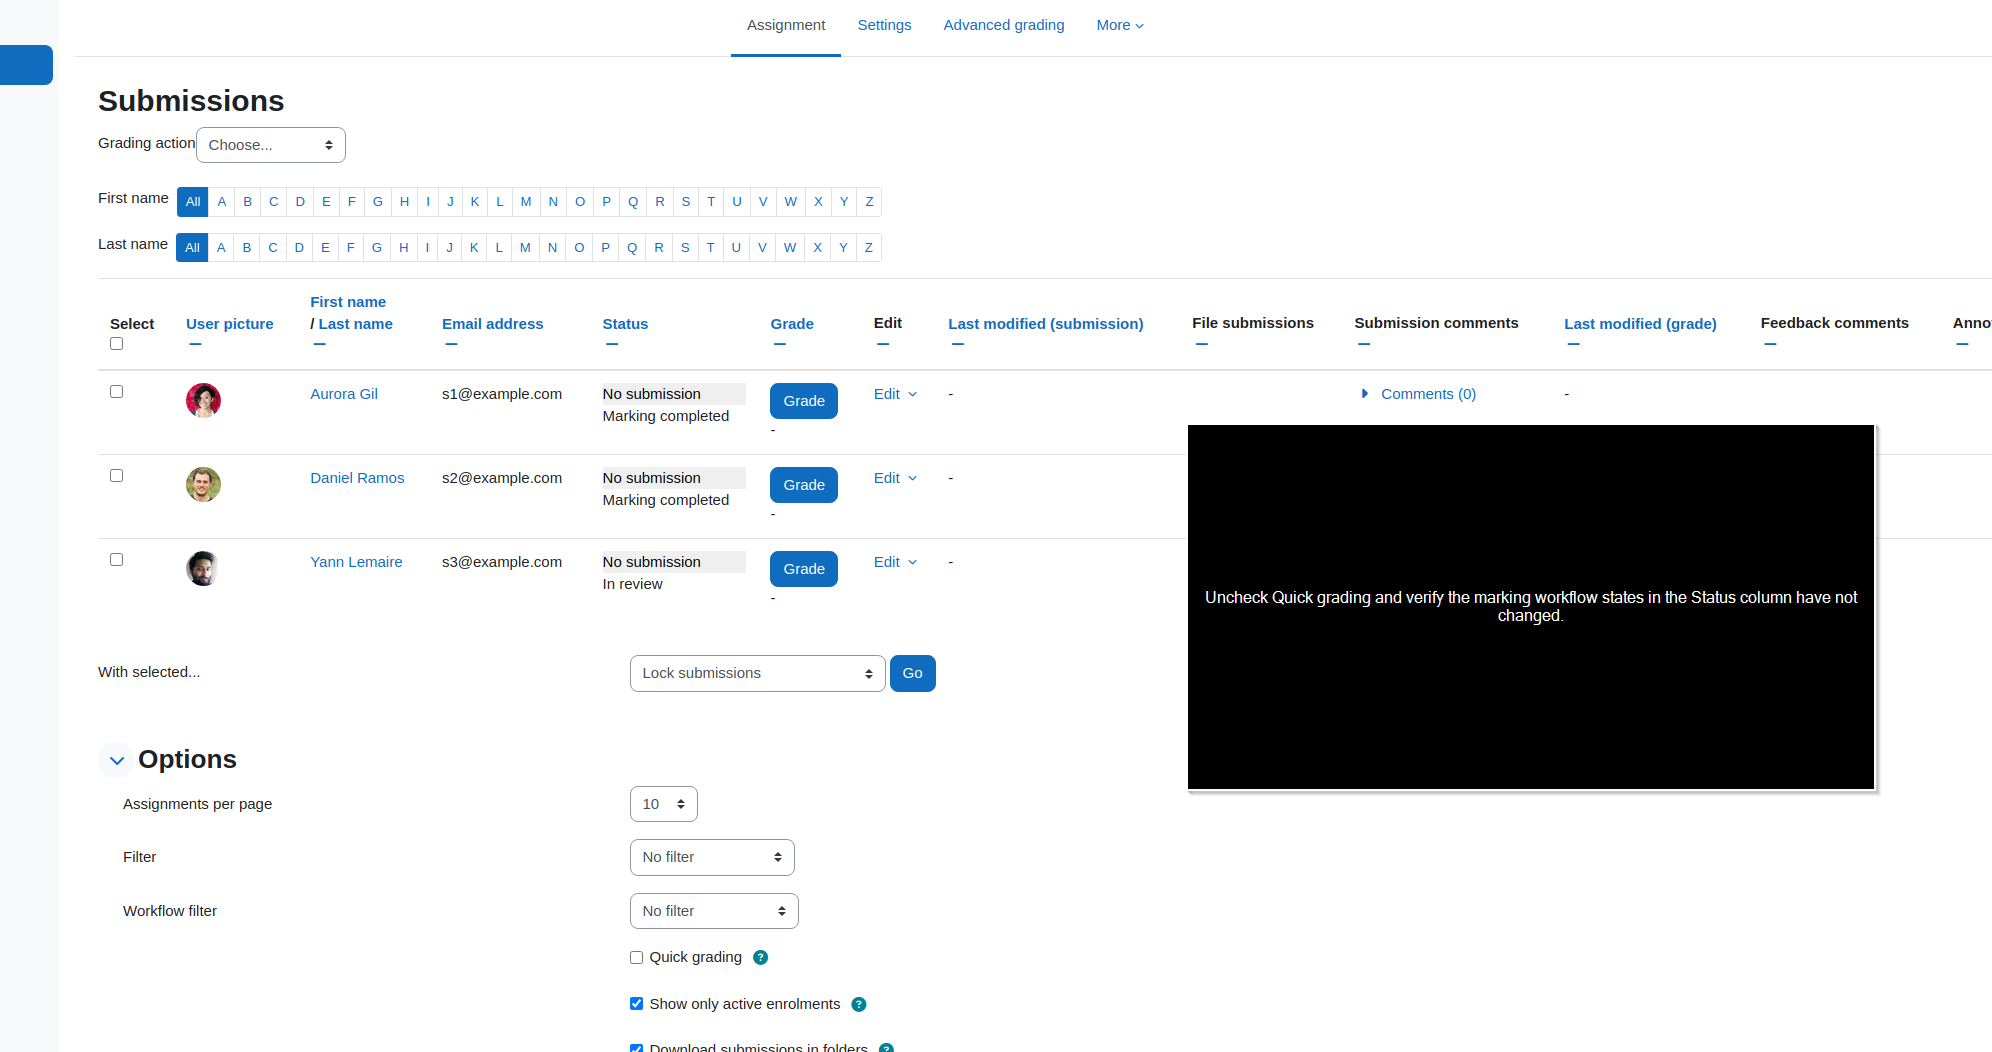The height and width of the screenshot is (1052, 1992).
Task: Open Edit menu for Aurora Gil
Action: click(895, 394)
